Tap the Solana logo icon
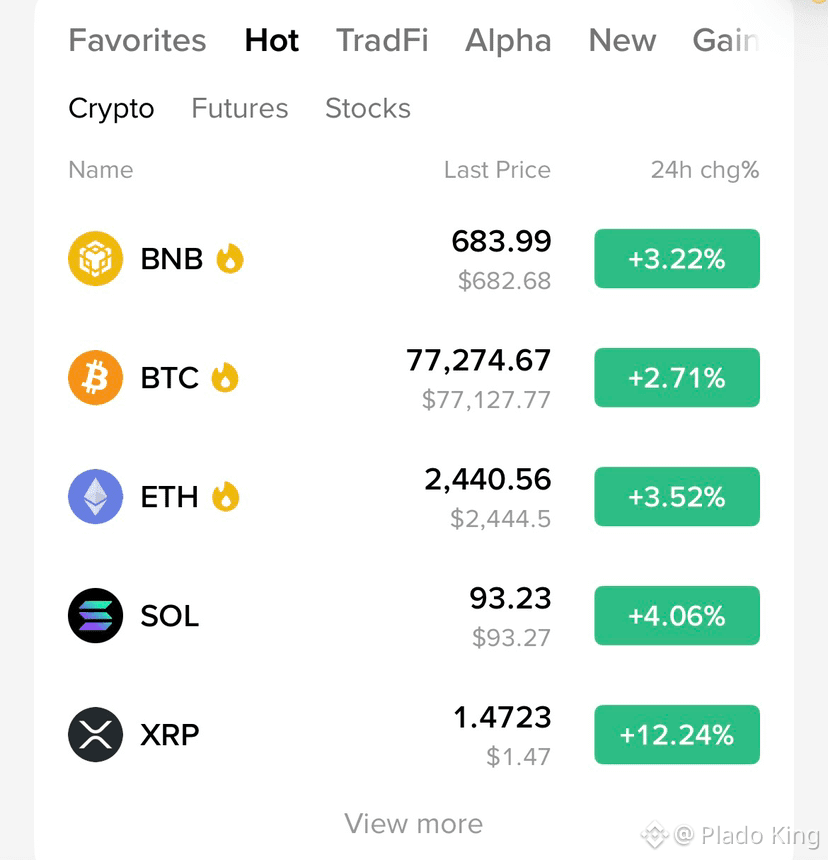828x860 pixels. 95,615
